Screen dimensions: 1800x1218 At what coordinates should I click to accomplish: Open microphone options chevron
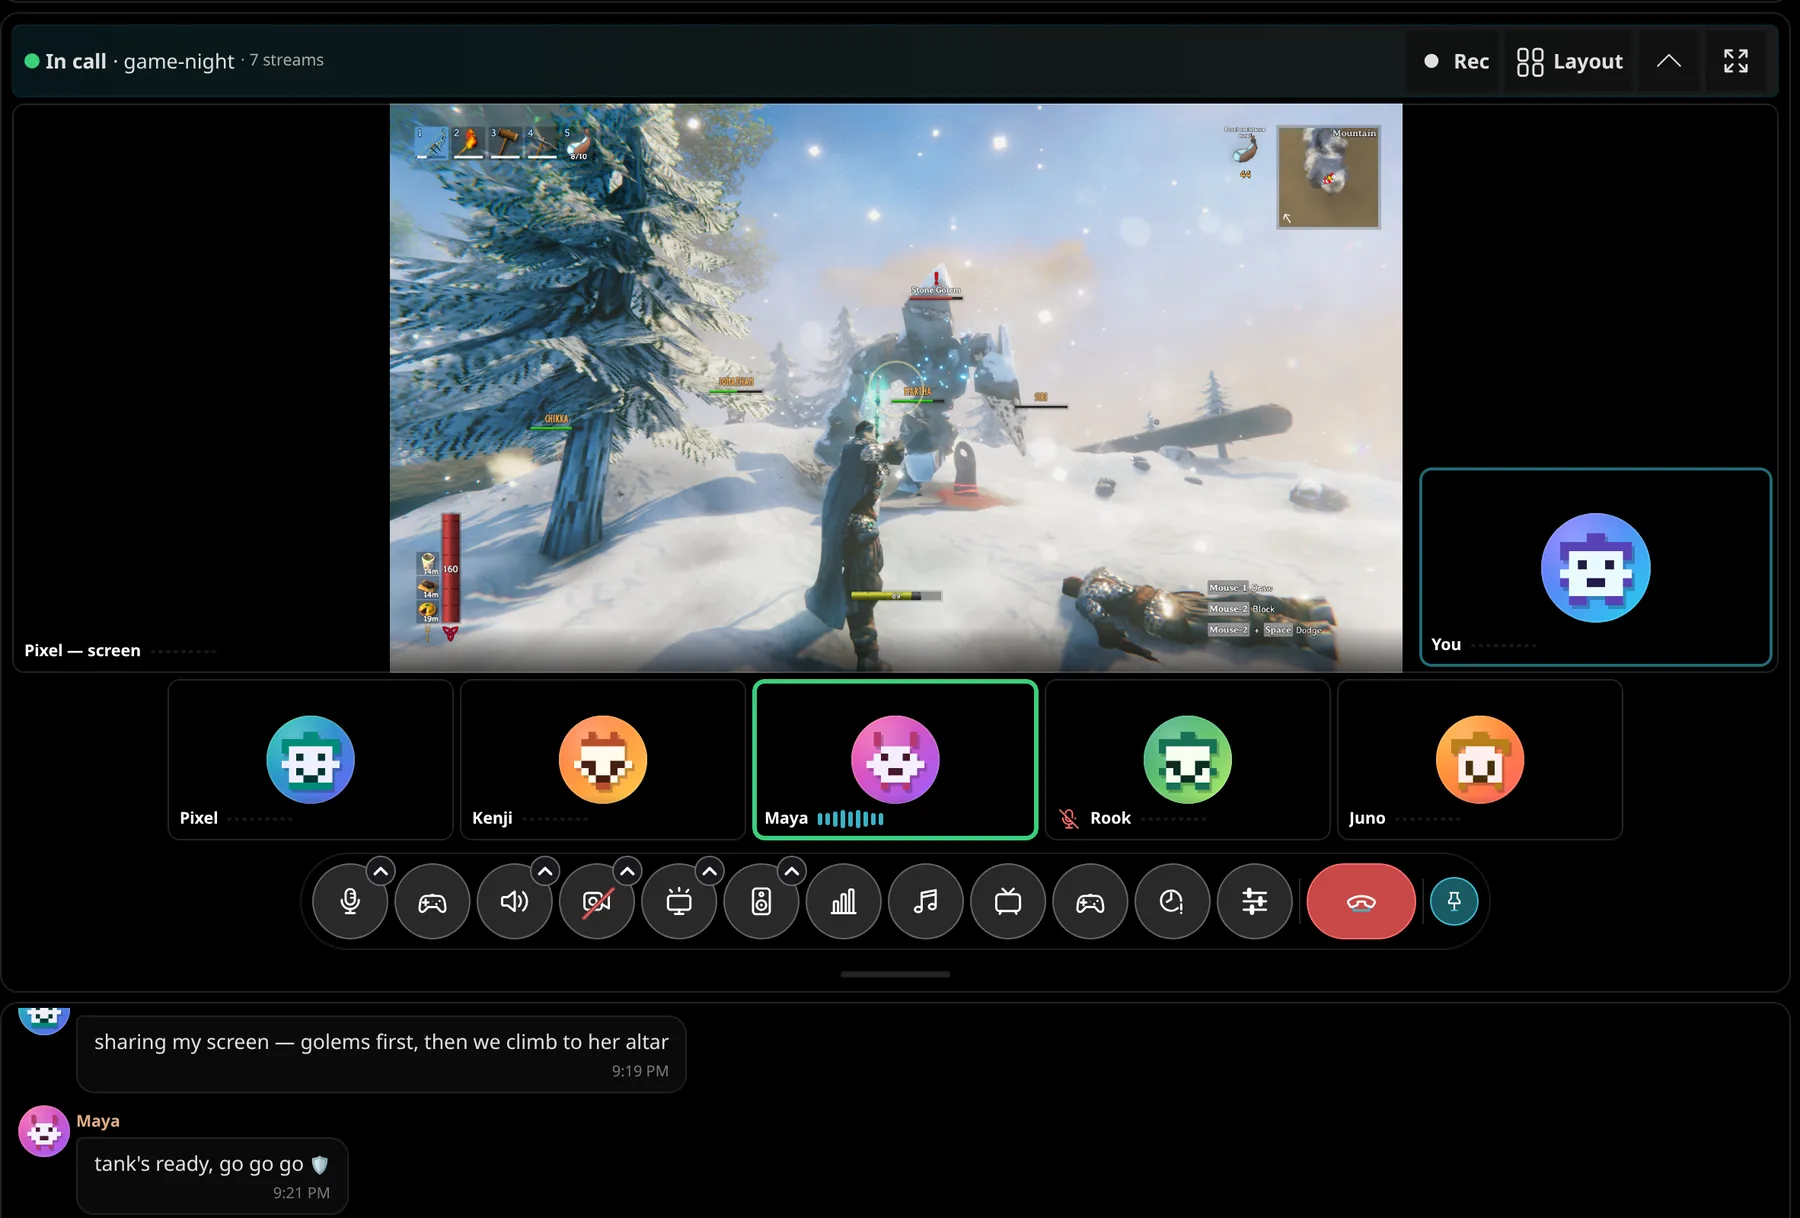pos(380,871)
